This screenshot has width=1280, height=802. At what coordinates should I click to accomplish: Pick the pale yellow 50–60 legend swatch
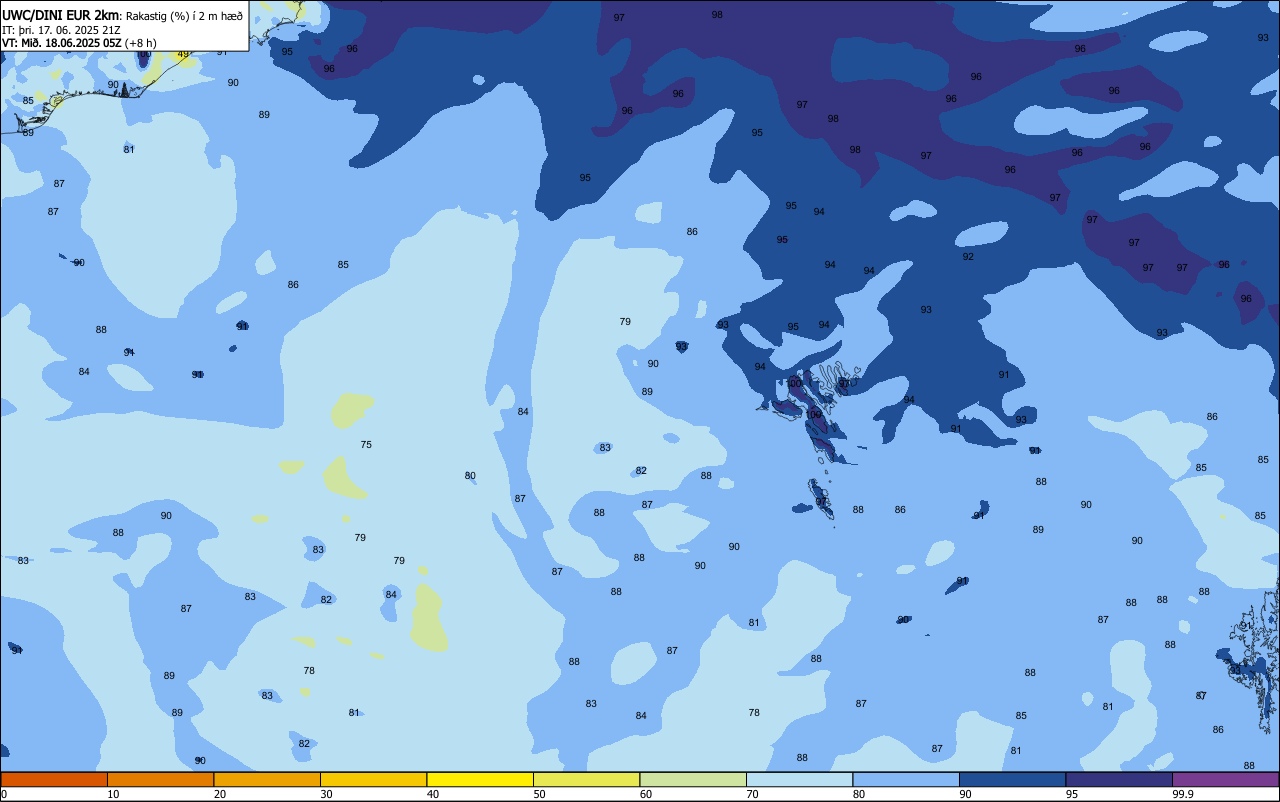tap(586, 779)
